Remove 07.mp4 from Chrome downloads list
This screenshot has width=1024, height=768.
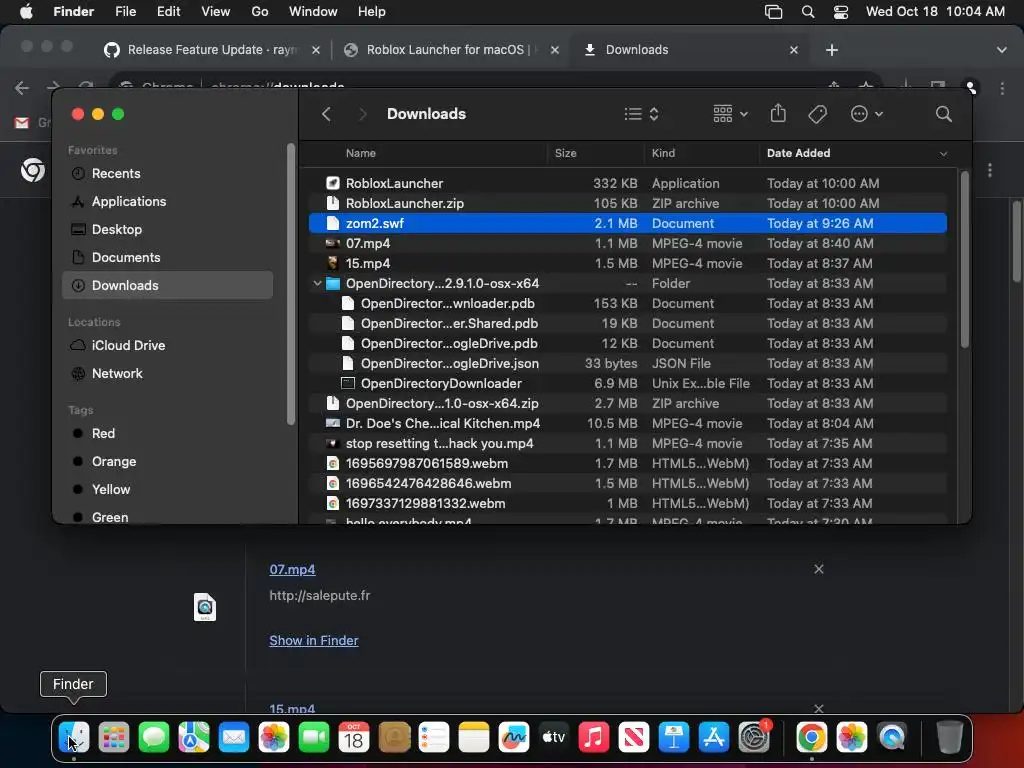(x=818, y=569)
